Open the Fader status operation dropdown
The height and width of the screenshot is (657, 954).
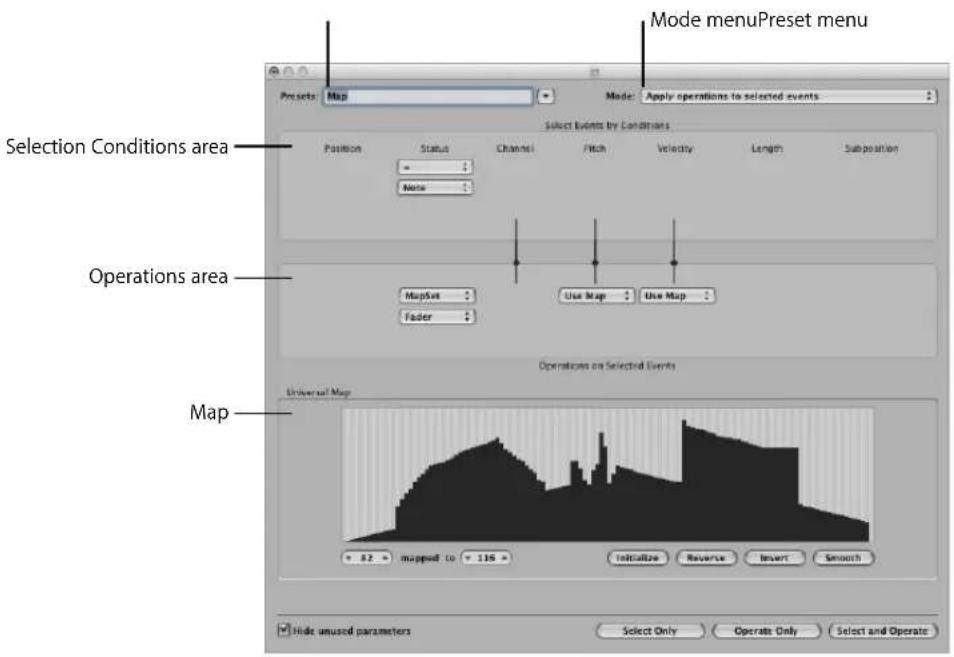click(437, 316)
